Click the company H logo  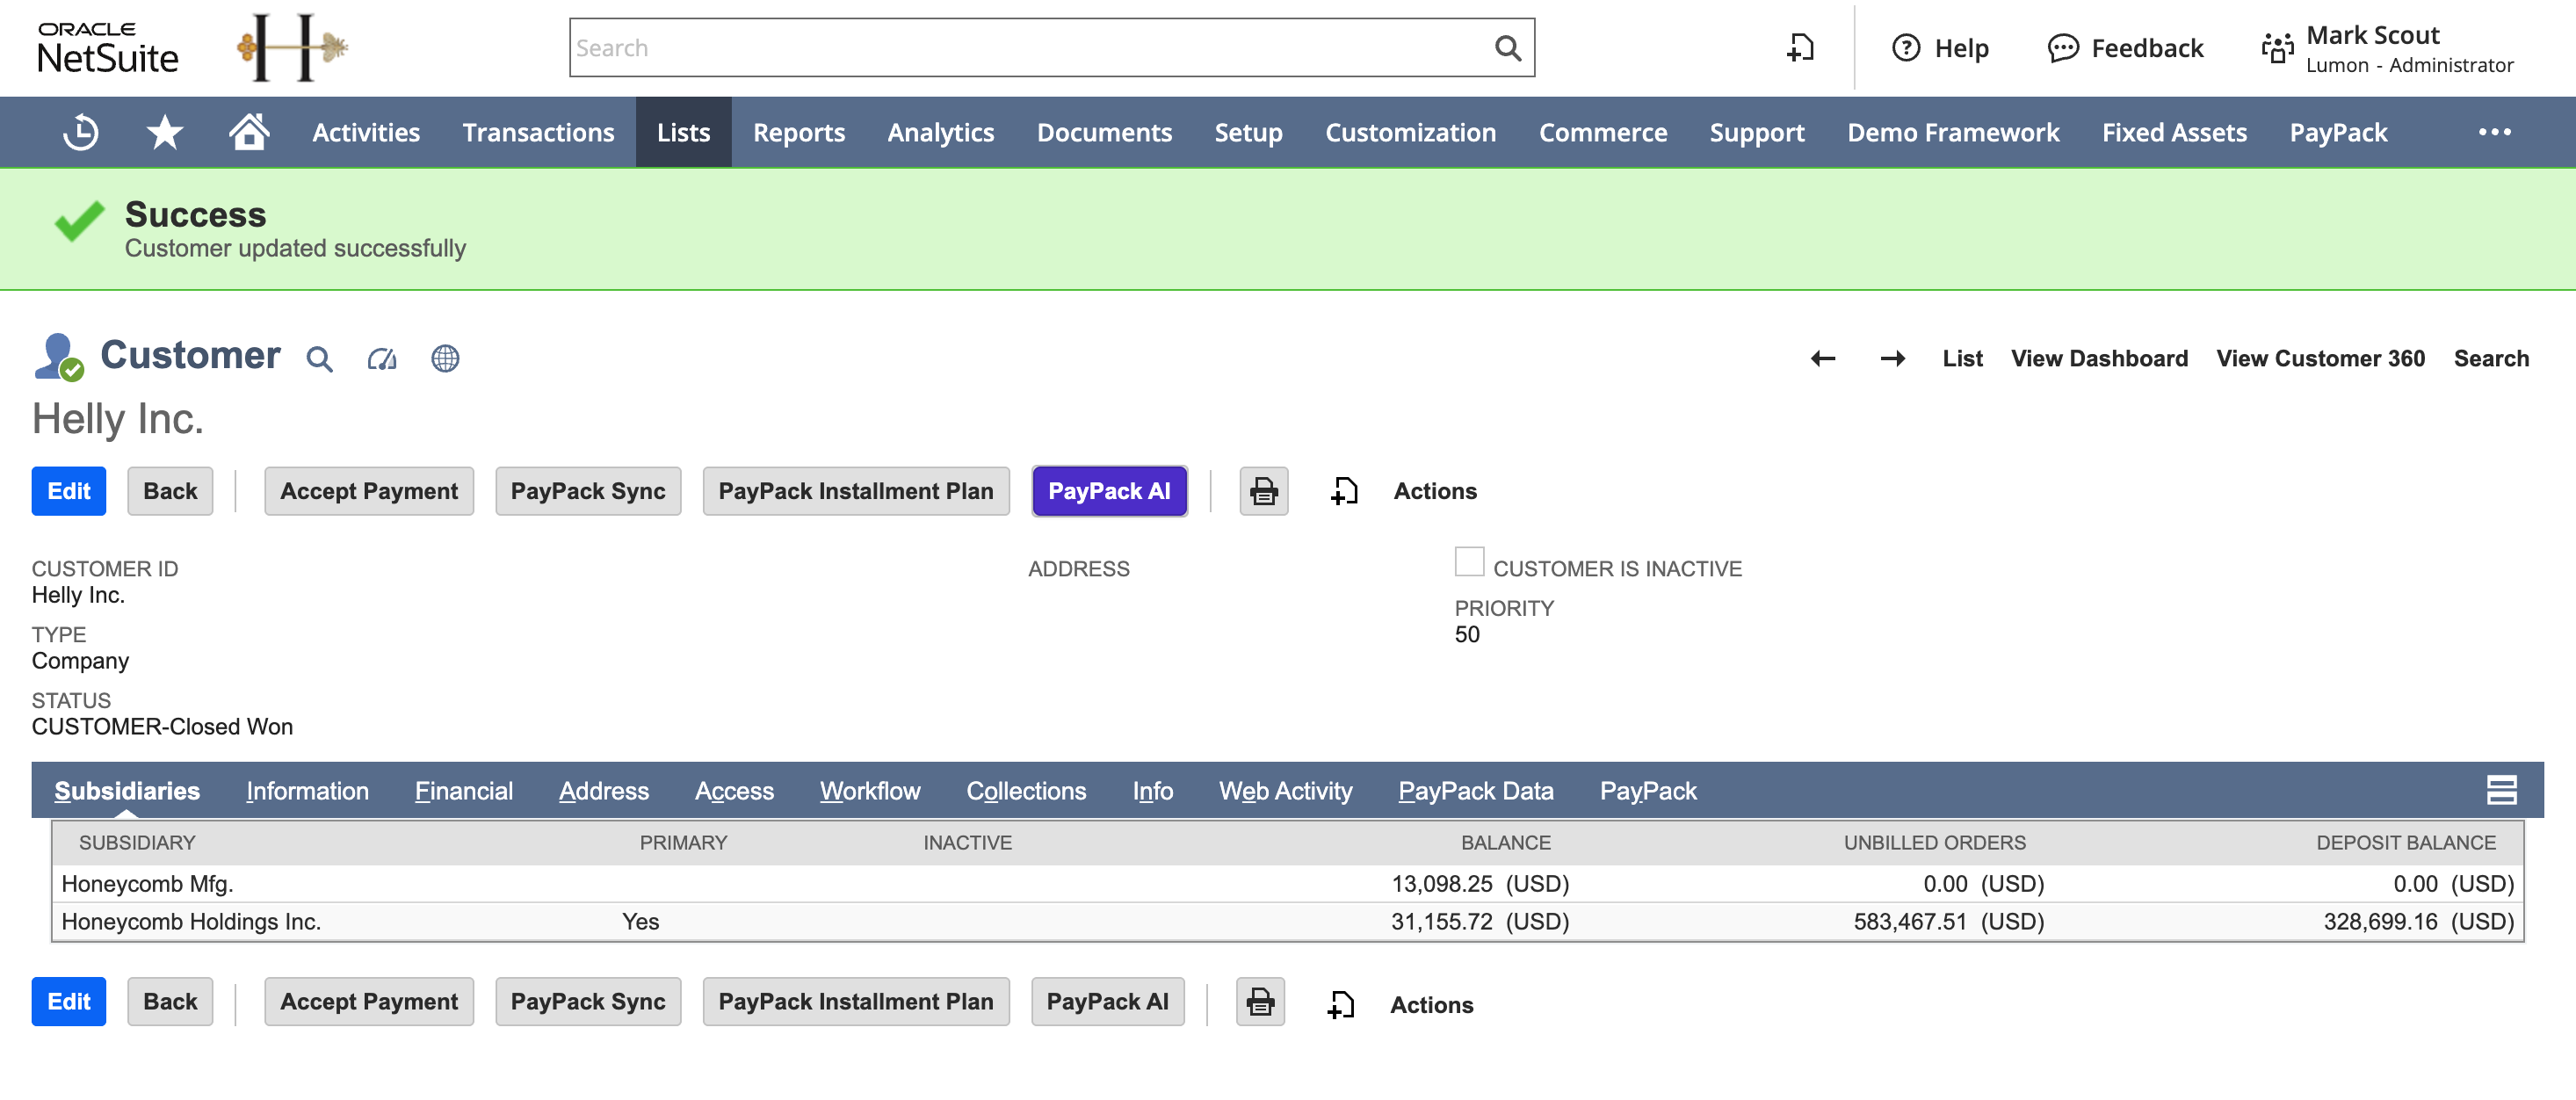click(x=292, y=47)
